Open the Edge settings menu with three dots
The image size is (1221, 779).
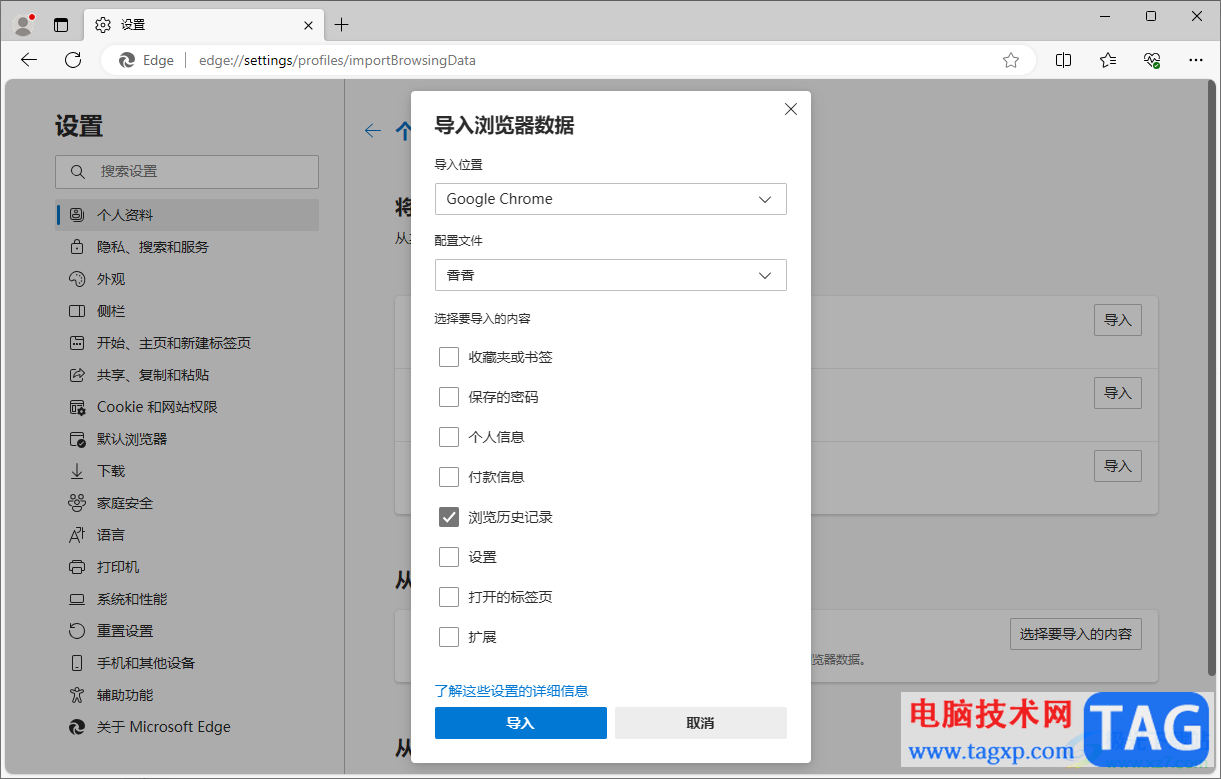[x=1197, y=60]
